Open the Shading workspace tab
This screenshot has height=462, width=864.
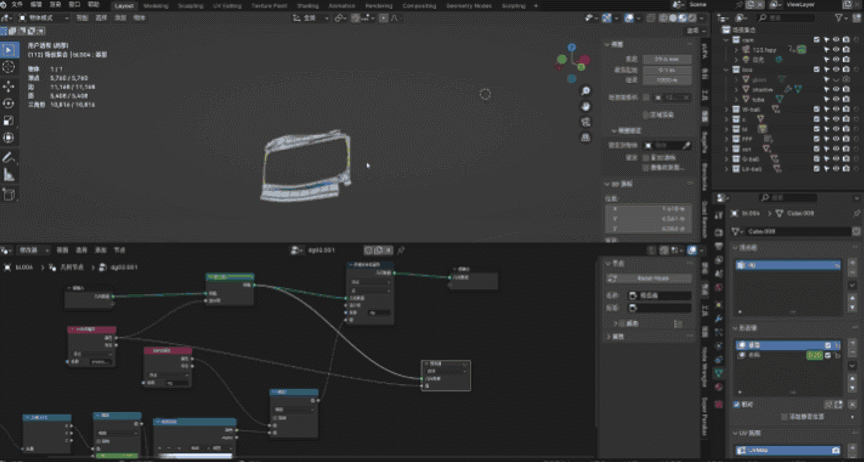point(307,6)
